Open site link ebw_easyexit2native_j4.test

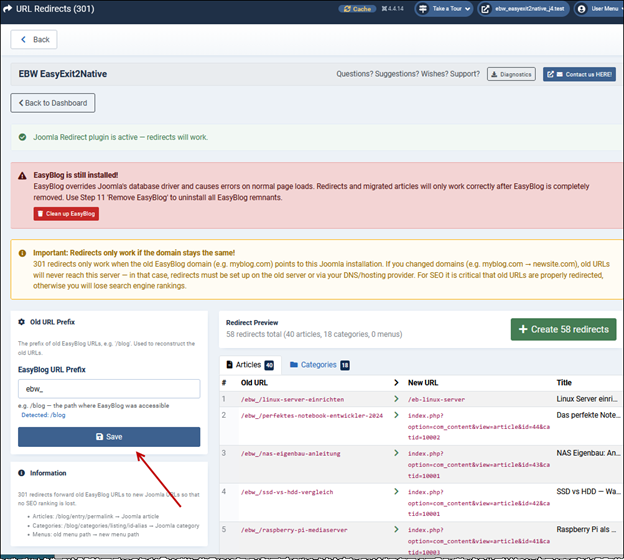tap(523, 9)
